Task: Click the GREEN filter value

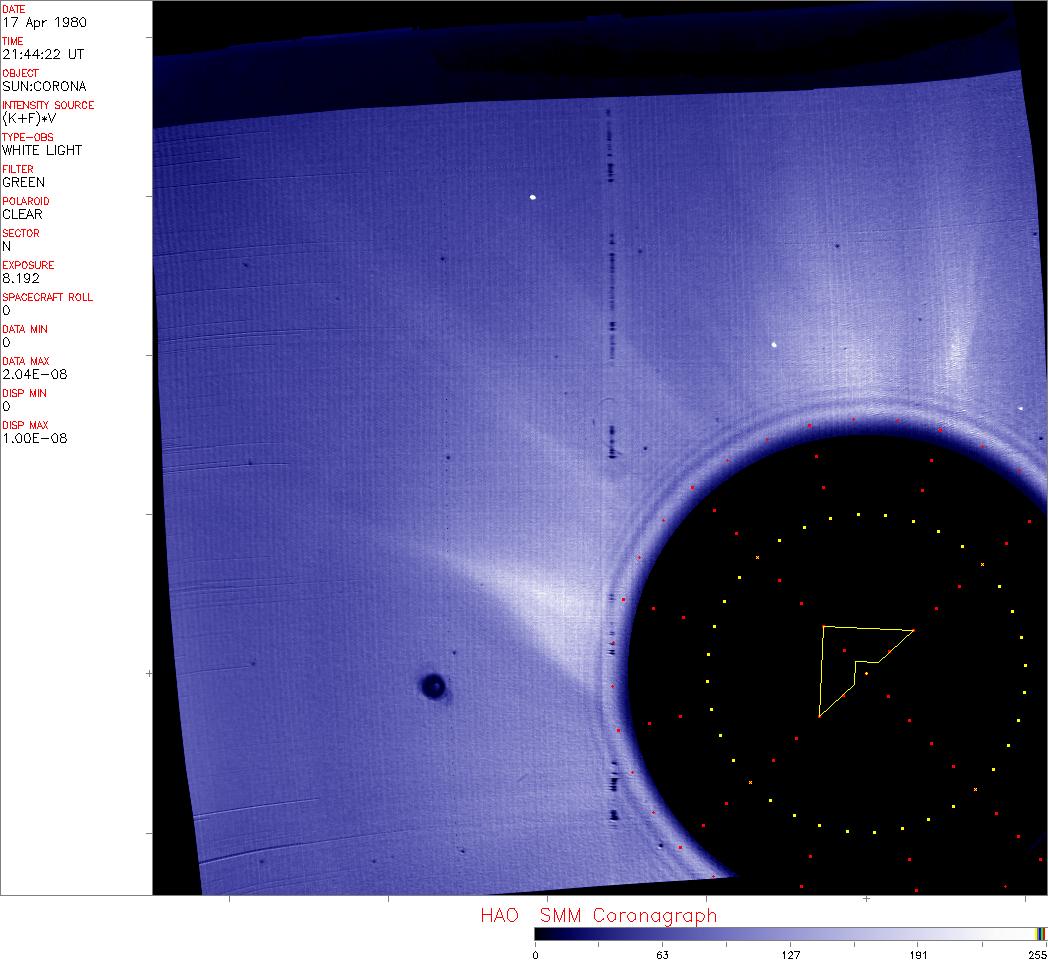Action: [23, 182]
